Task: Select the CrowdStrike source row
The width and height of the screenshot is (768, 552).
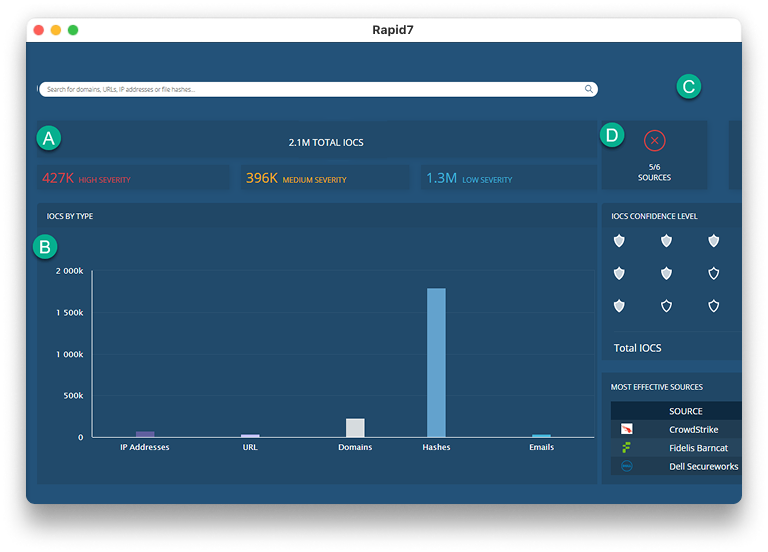Action: coord(676,429)
